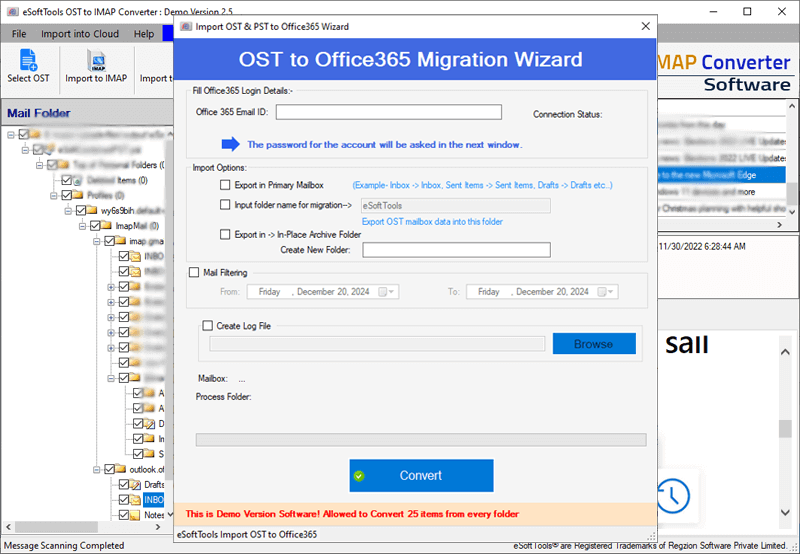Collapse the Top of Personal Folders node
The image size is (800, 554).
39,165
